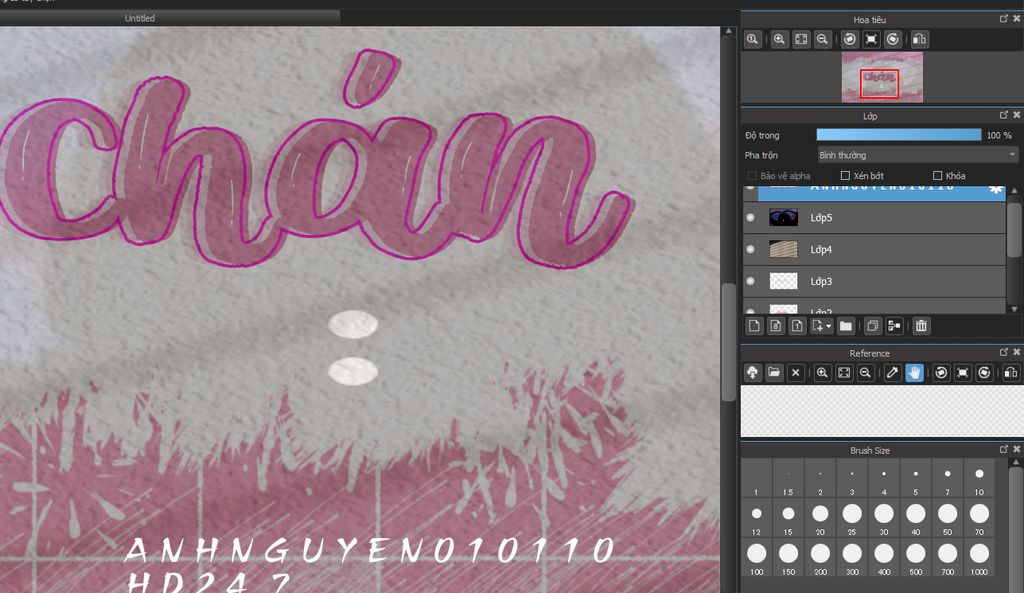This screenshot has height=593, width=1024.
Task: Toggle the Khóa checkbox
Action: 937,176
